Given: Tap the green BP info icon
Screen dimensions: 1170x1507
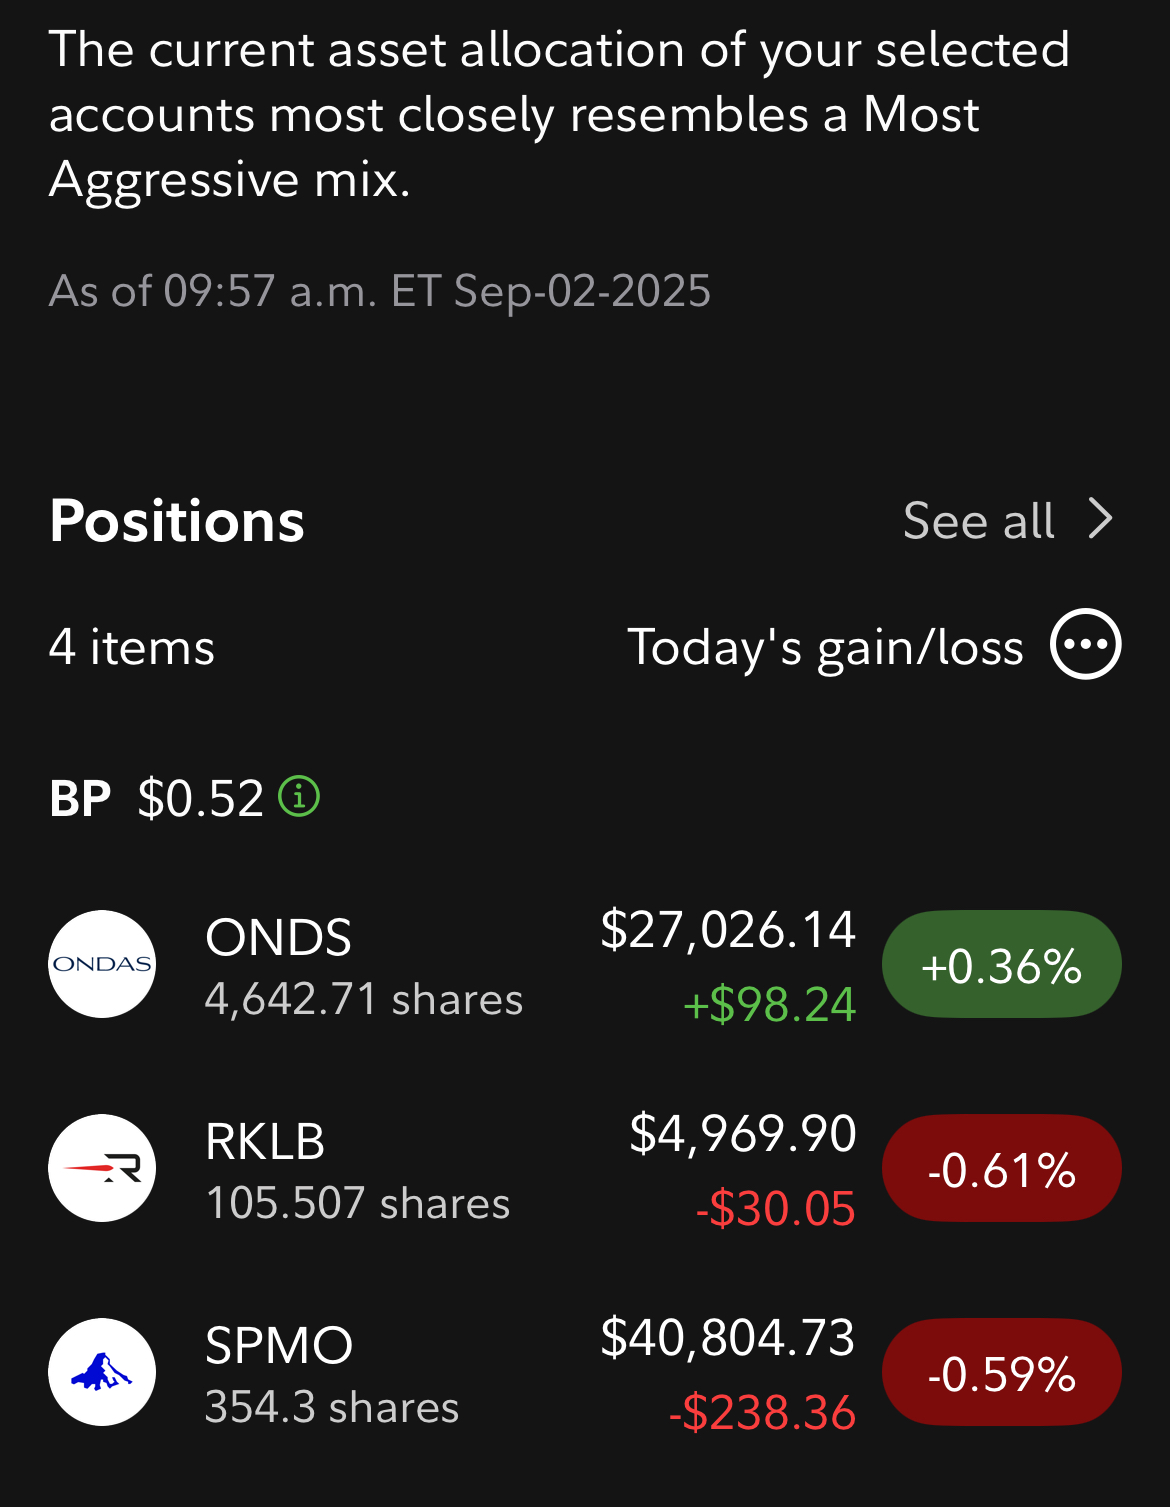Looking at the screenshot, I should 299,797.
